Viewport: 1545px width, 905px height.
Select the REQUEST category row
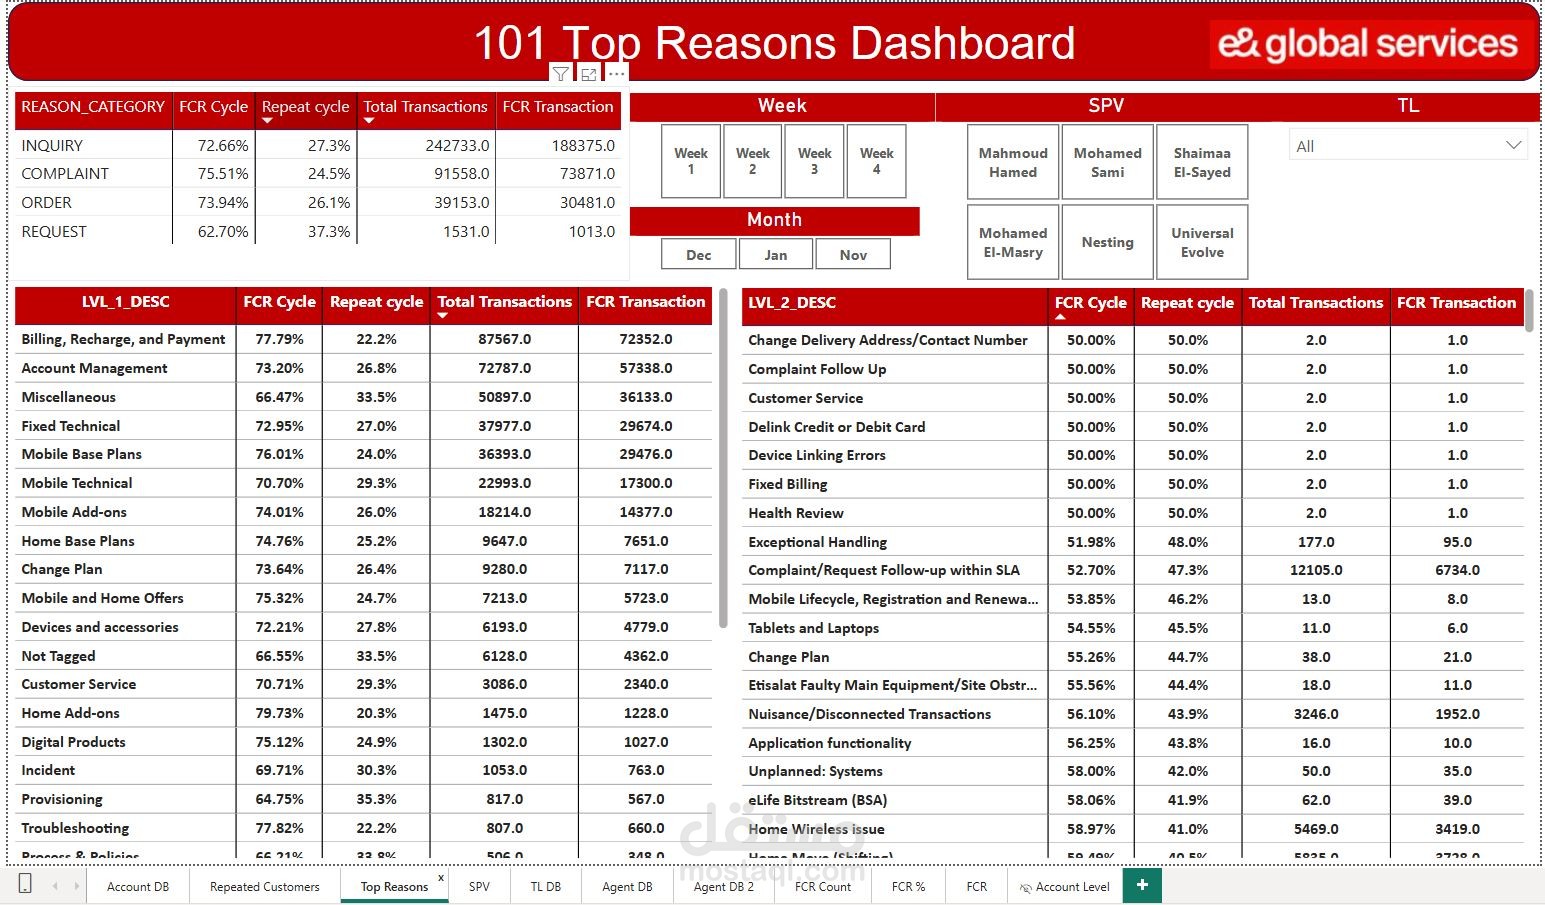point(318,231)
